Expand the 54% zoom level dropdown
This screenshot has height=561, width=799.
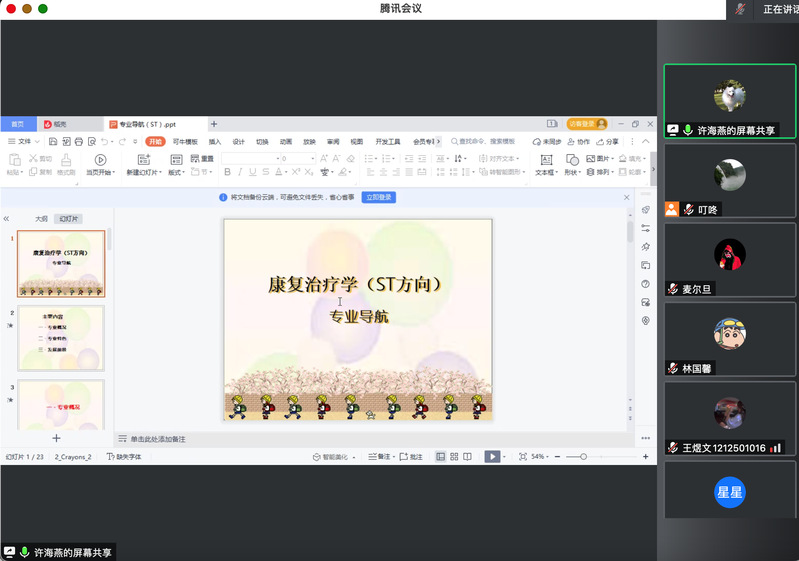(x=541, y=456)
